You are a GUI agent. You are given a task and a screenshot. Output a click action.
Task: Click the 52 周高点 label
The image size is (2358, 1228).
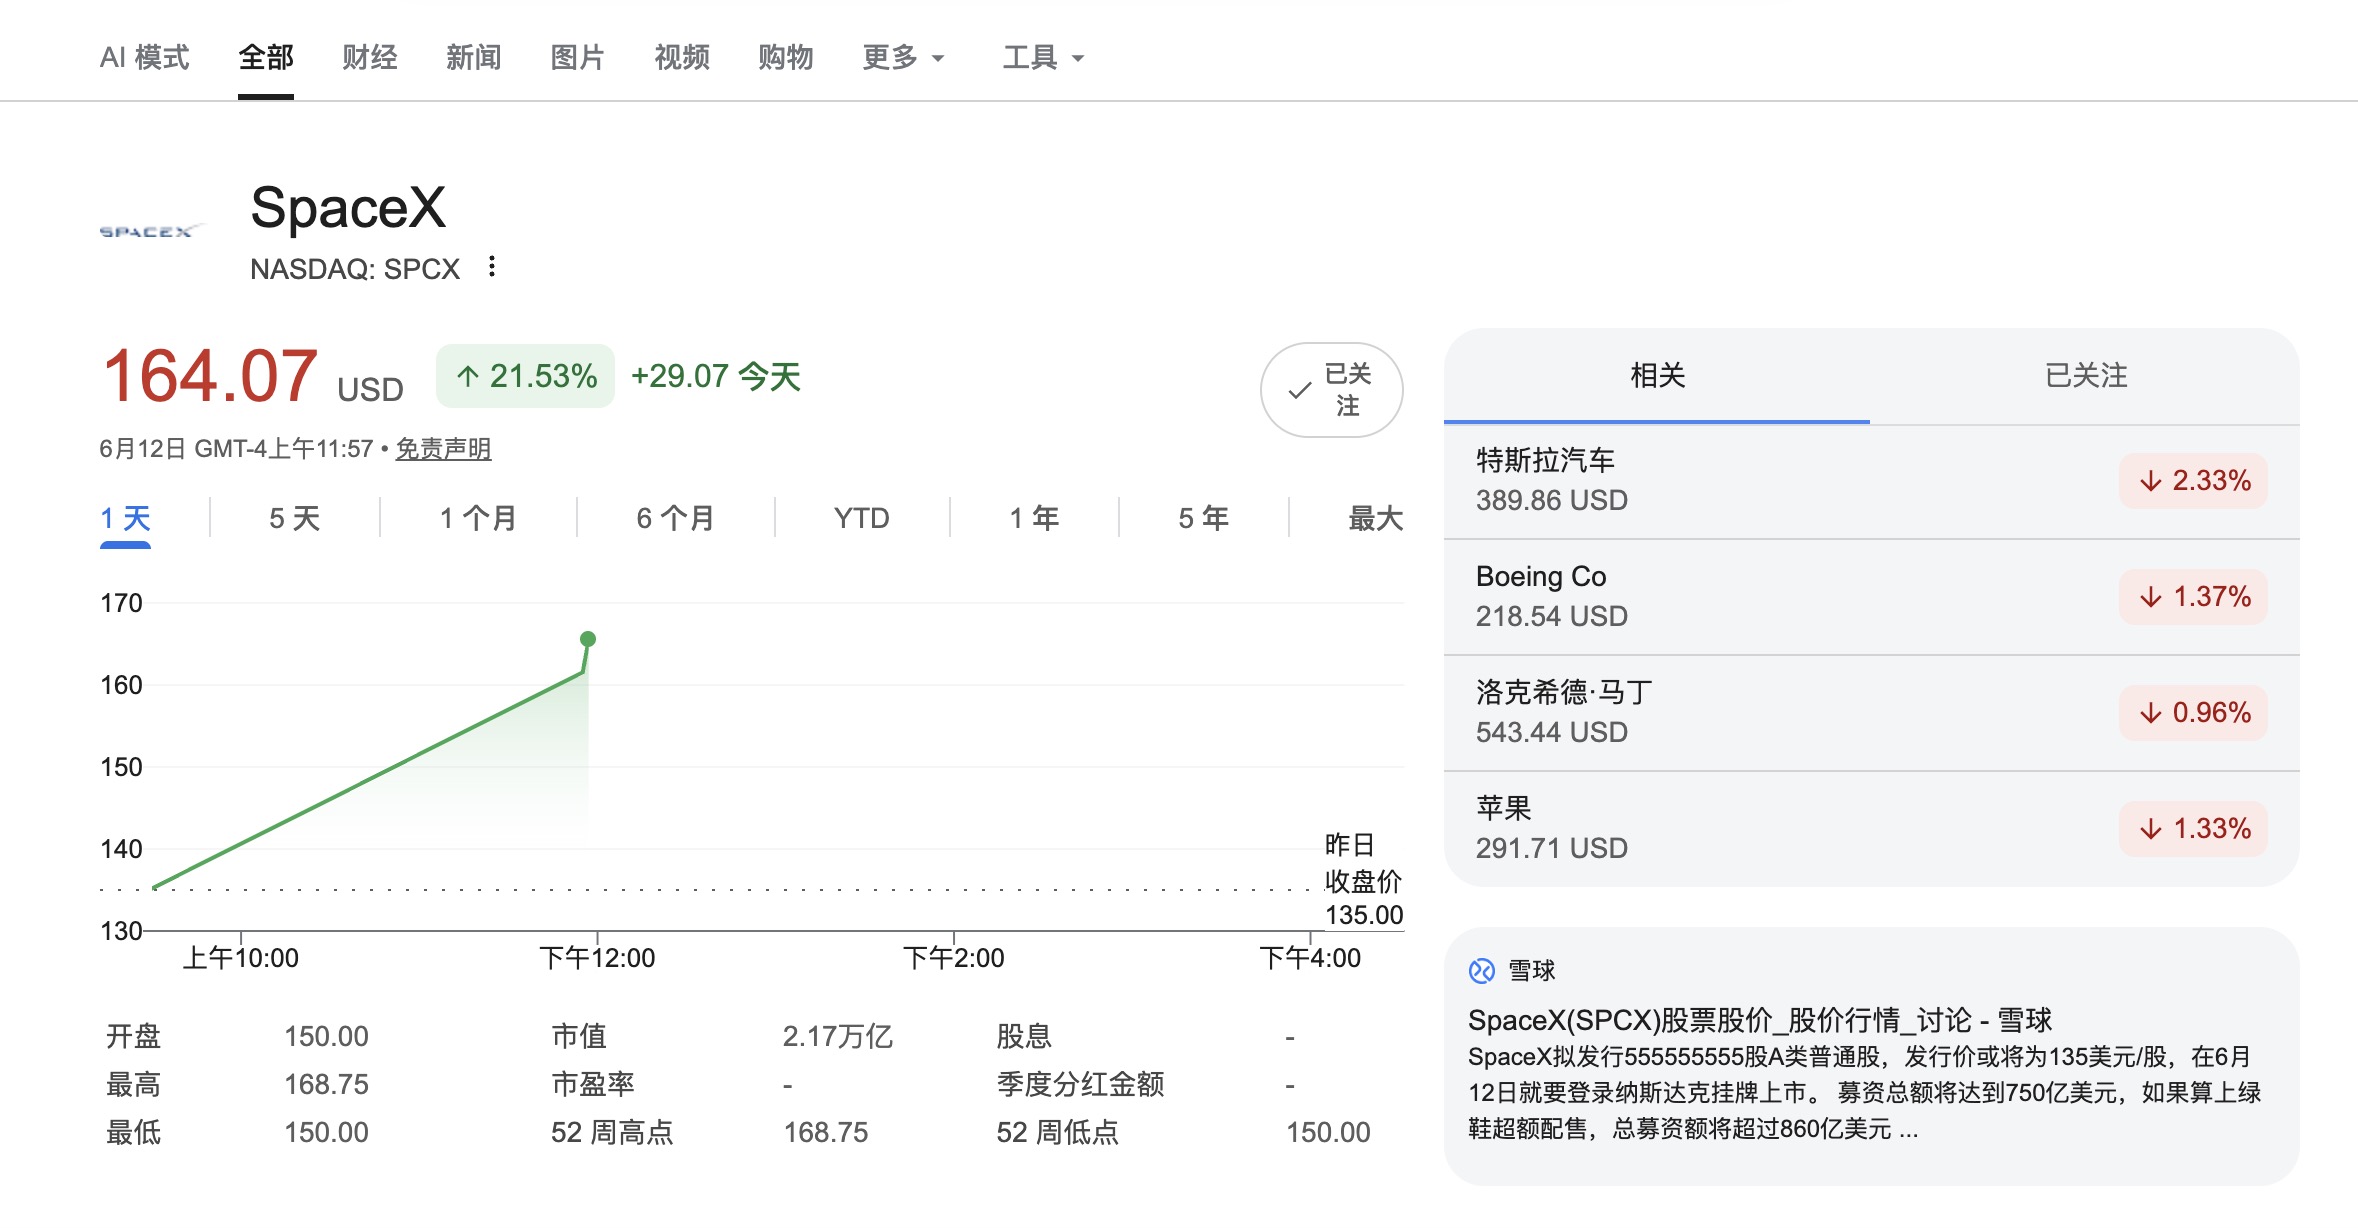(612, 1132)
